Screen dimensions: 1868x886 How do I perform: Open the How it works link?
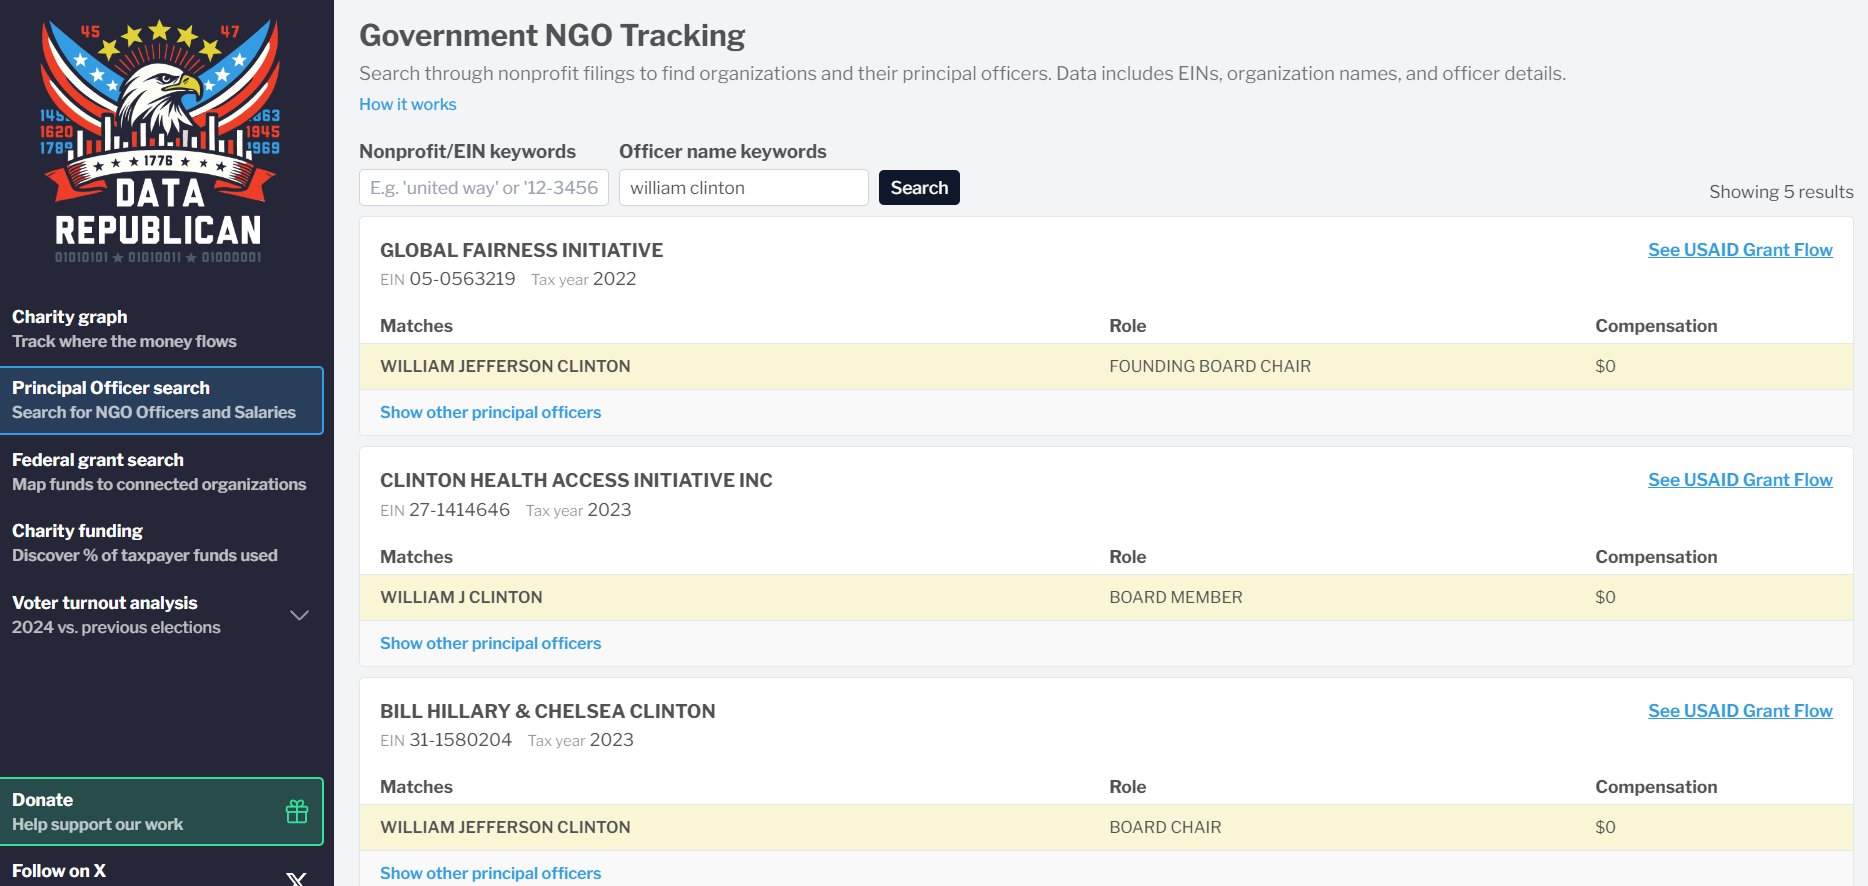coord(408,104)
